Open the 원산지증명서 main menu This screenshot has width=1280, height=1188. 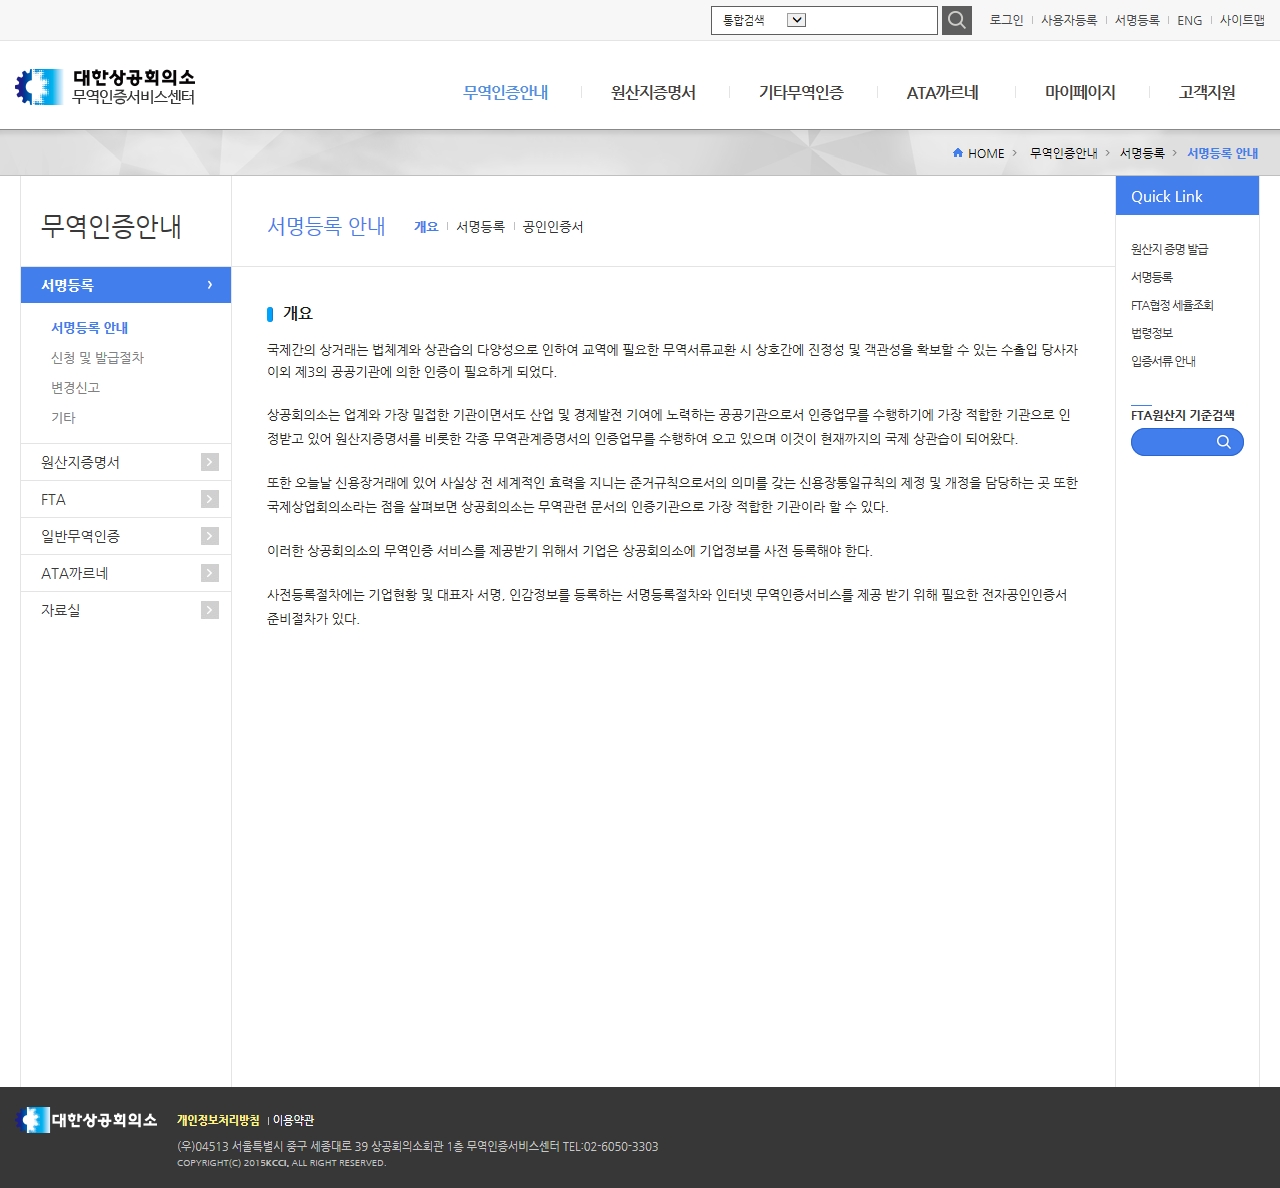click(x=653, y=92)
